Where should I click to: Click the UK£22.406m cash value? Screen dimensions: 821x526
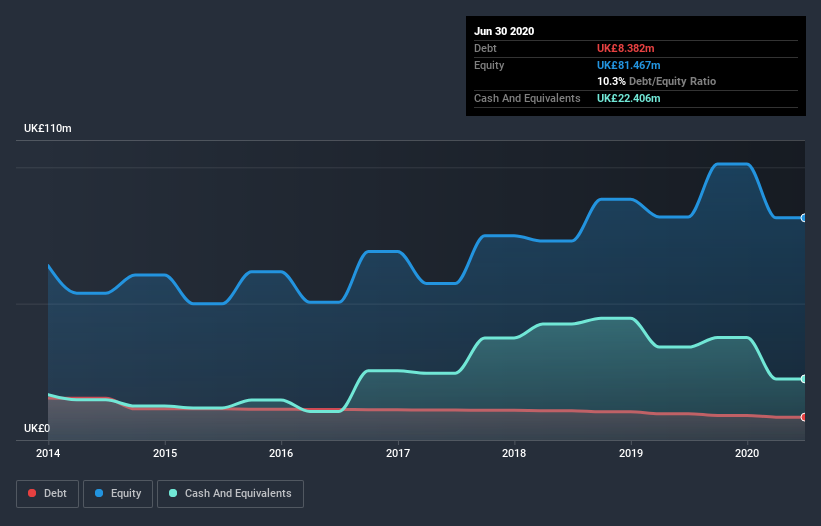click(629, 98)
